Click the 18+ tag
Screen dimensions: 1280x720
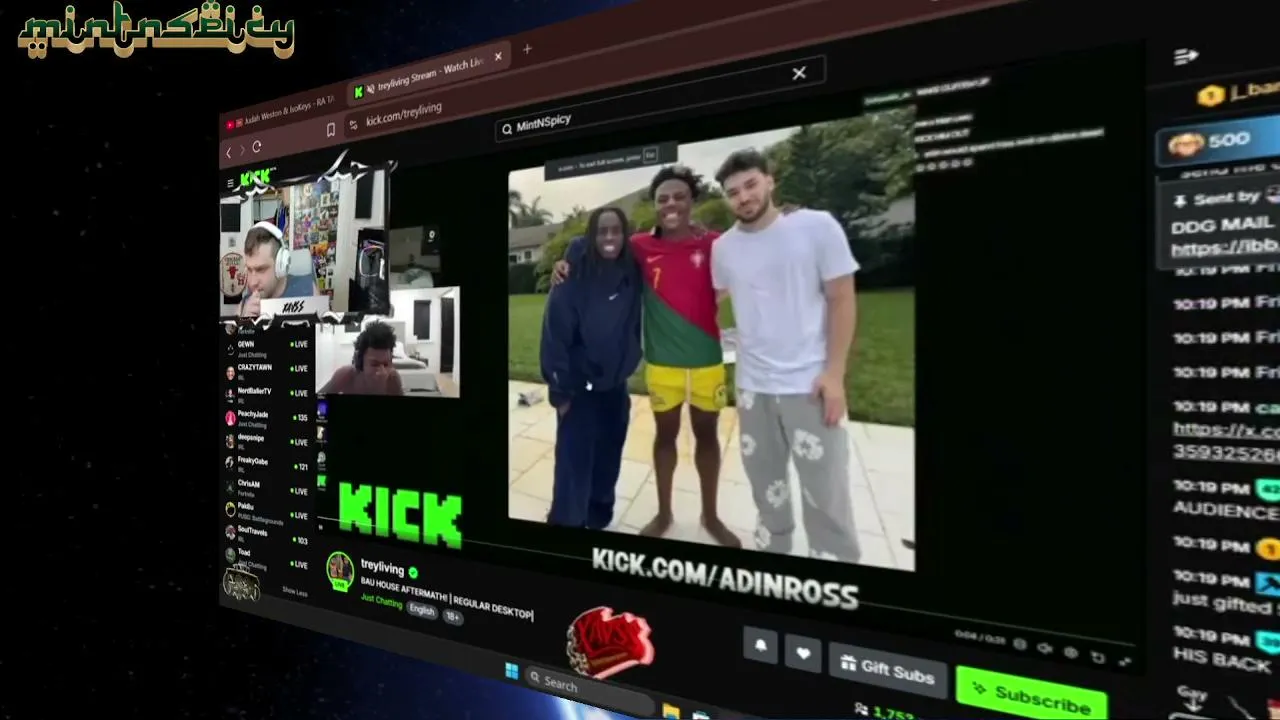pos(453,617)
